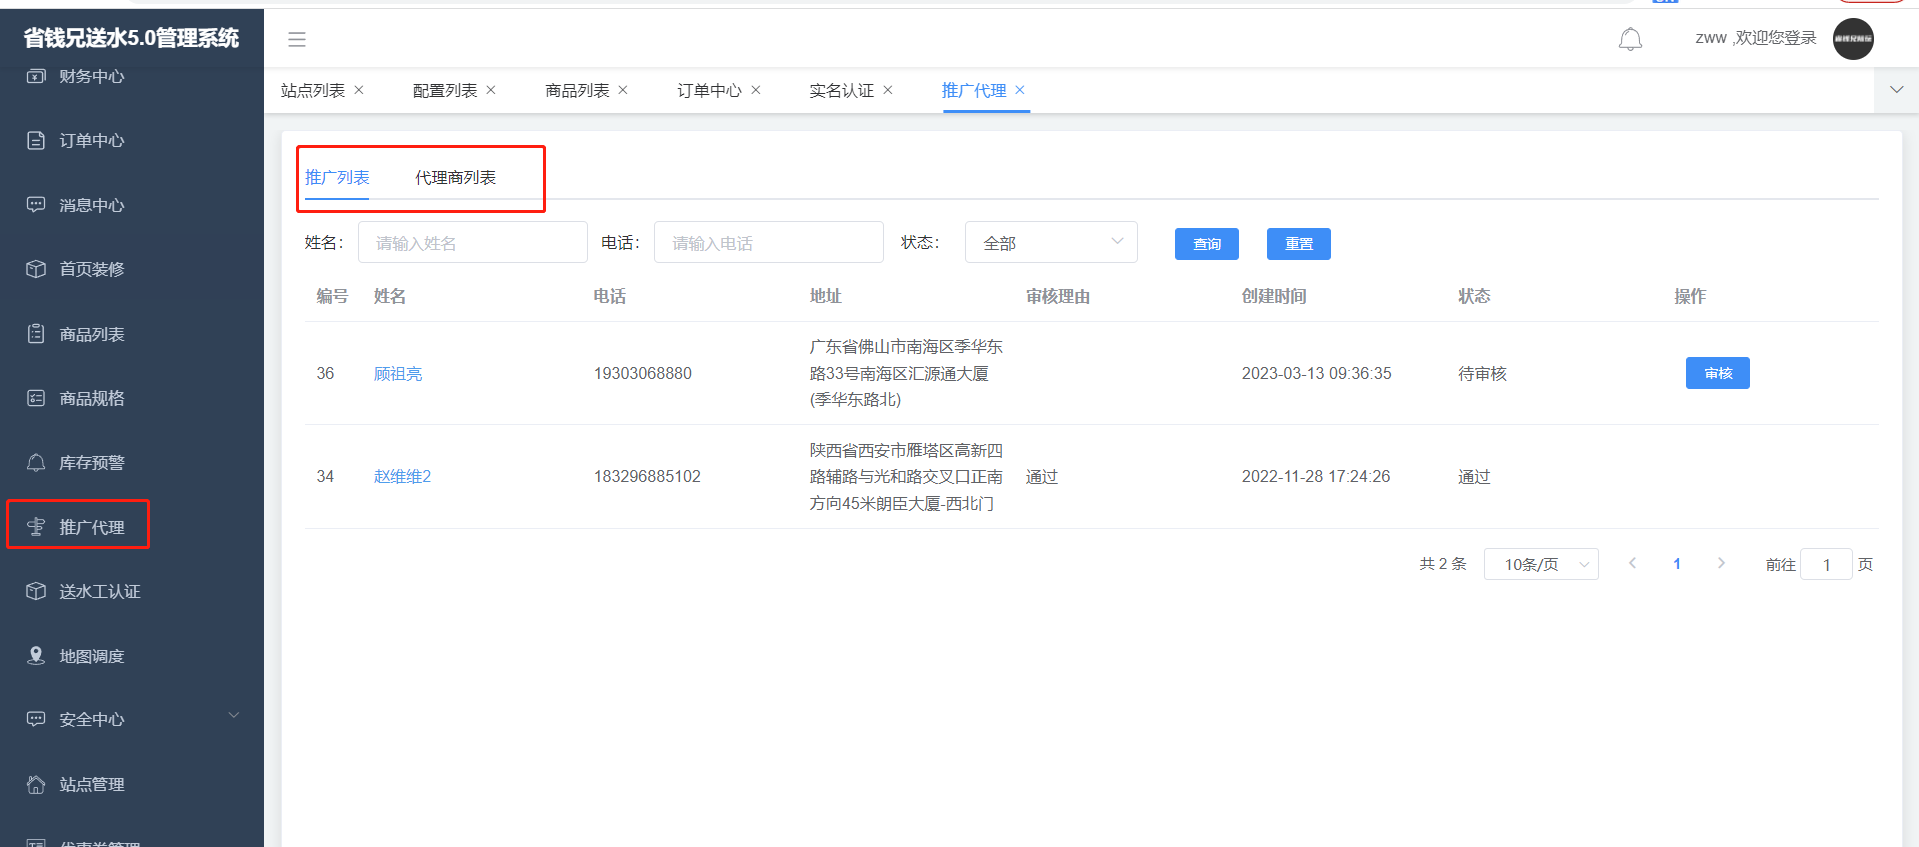1919x847 pixels.
Task: Click 审核 button for 顾祖亮
Action: 1717,373
